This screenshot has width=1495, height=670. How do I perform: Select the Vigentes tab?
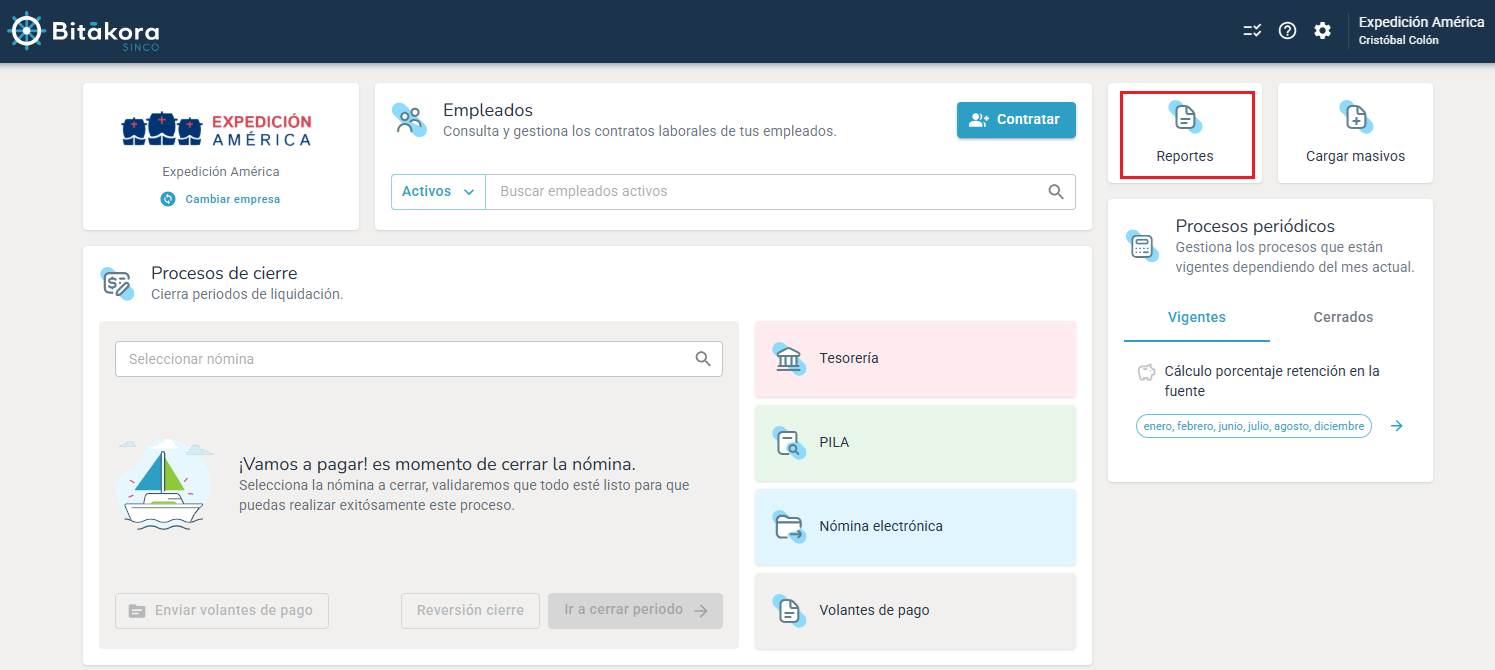coord(1196,317)
